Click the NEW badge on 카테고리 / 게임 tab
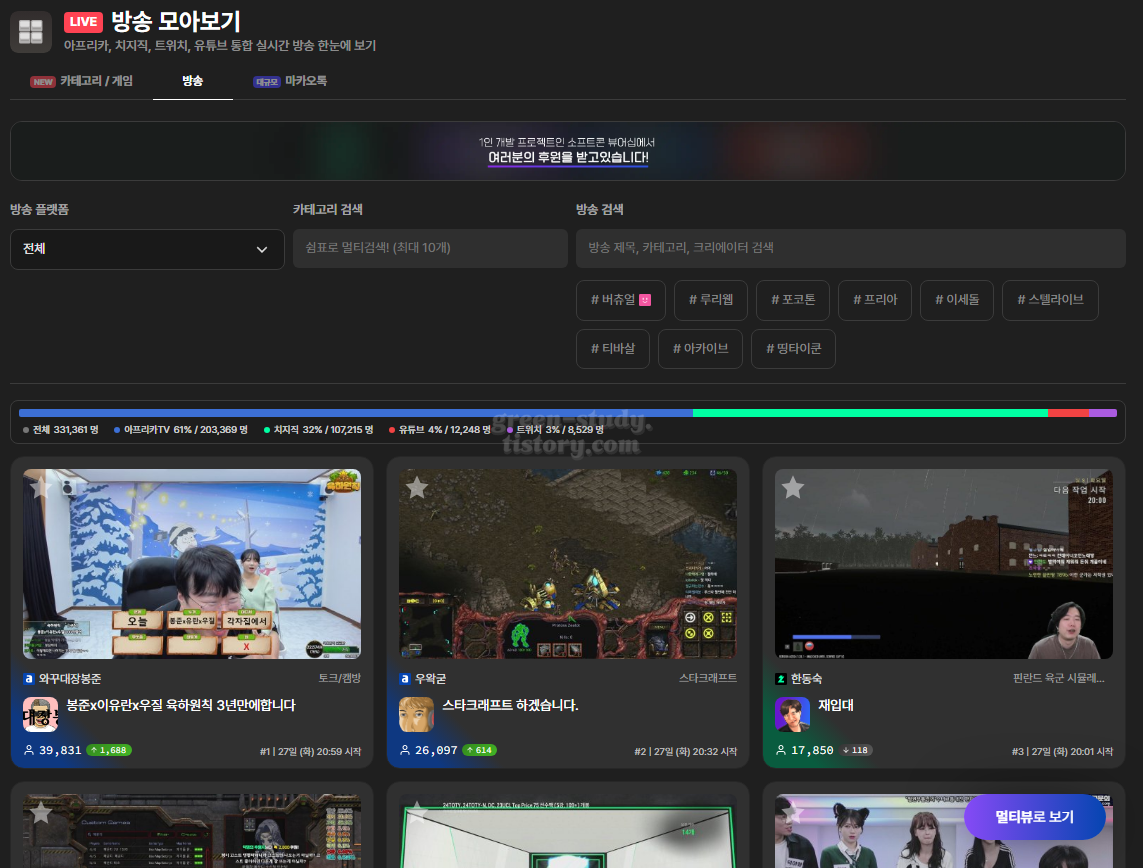This screenshot has height=868, width=1143. coord(43,82)
